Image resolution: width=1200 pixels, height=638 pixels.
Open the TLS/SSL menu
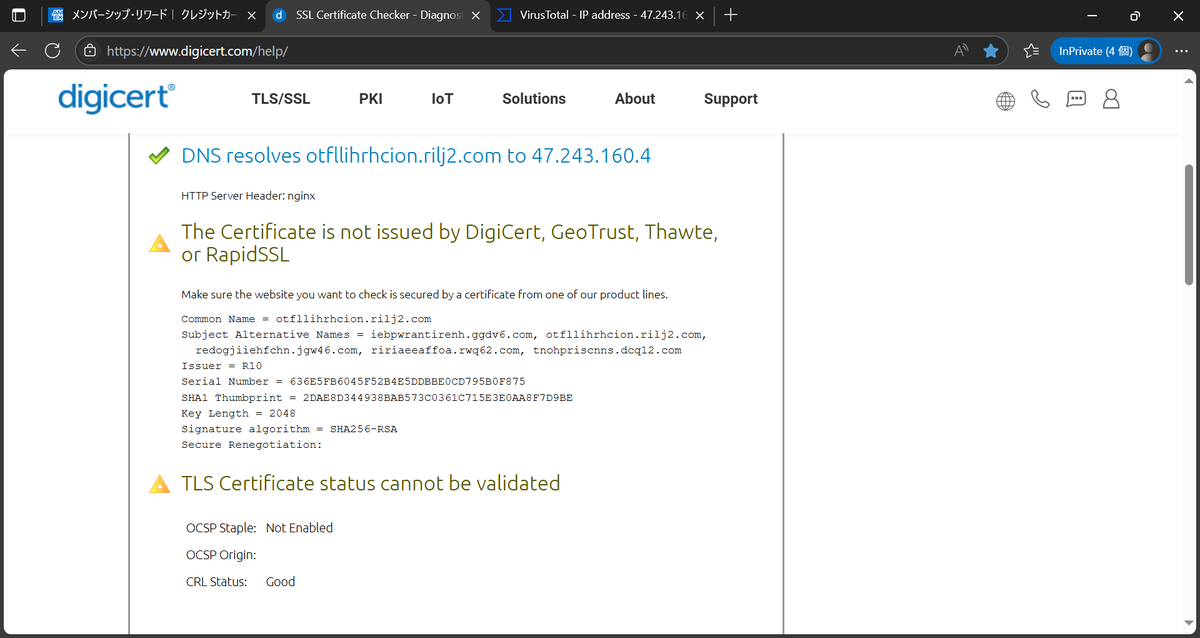pos(281,99)
